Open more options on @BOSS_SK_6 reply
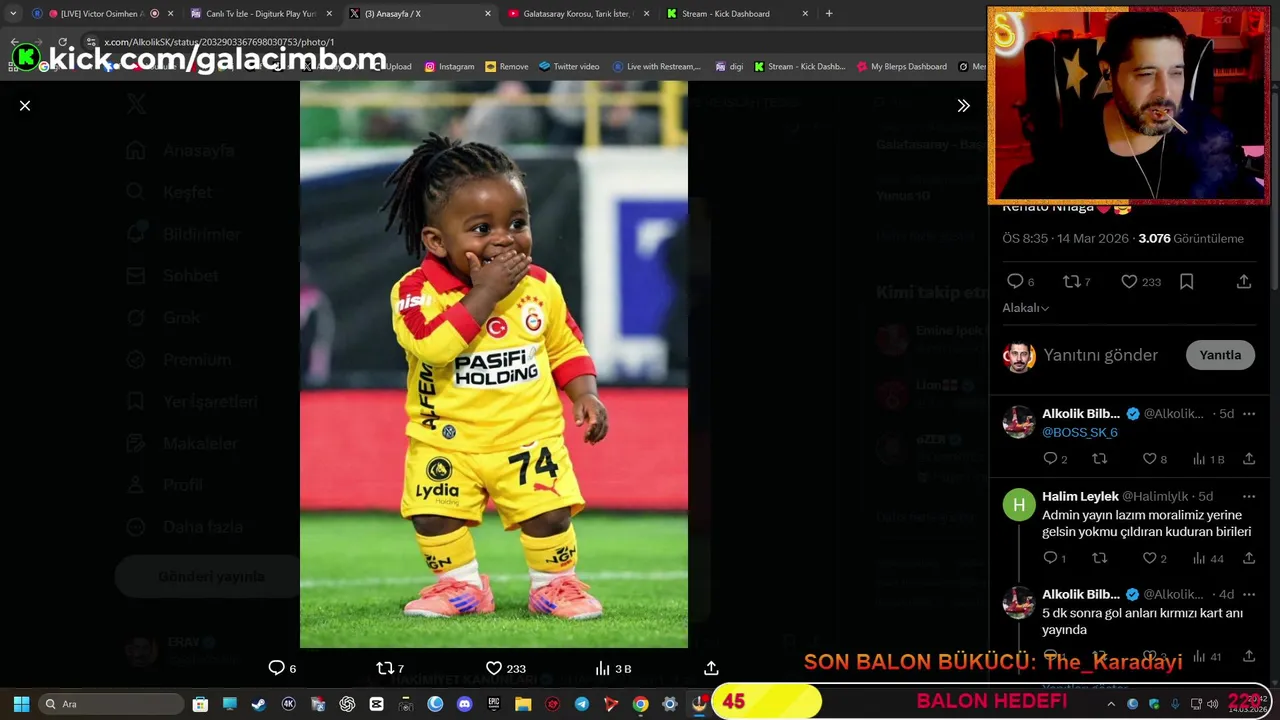 point(1248,414)
